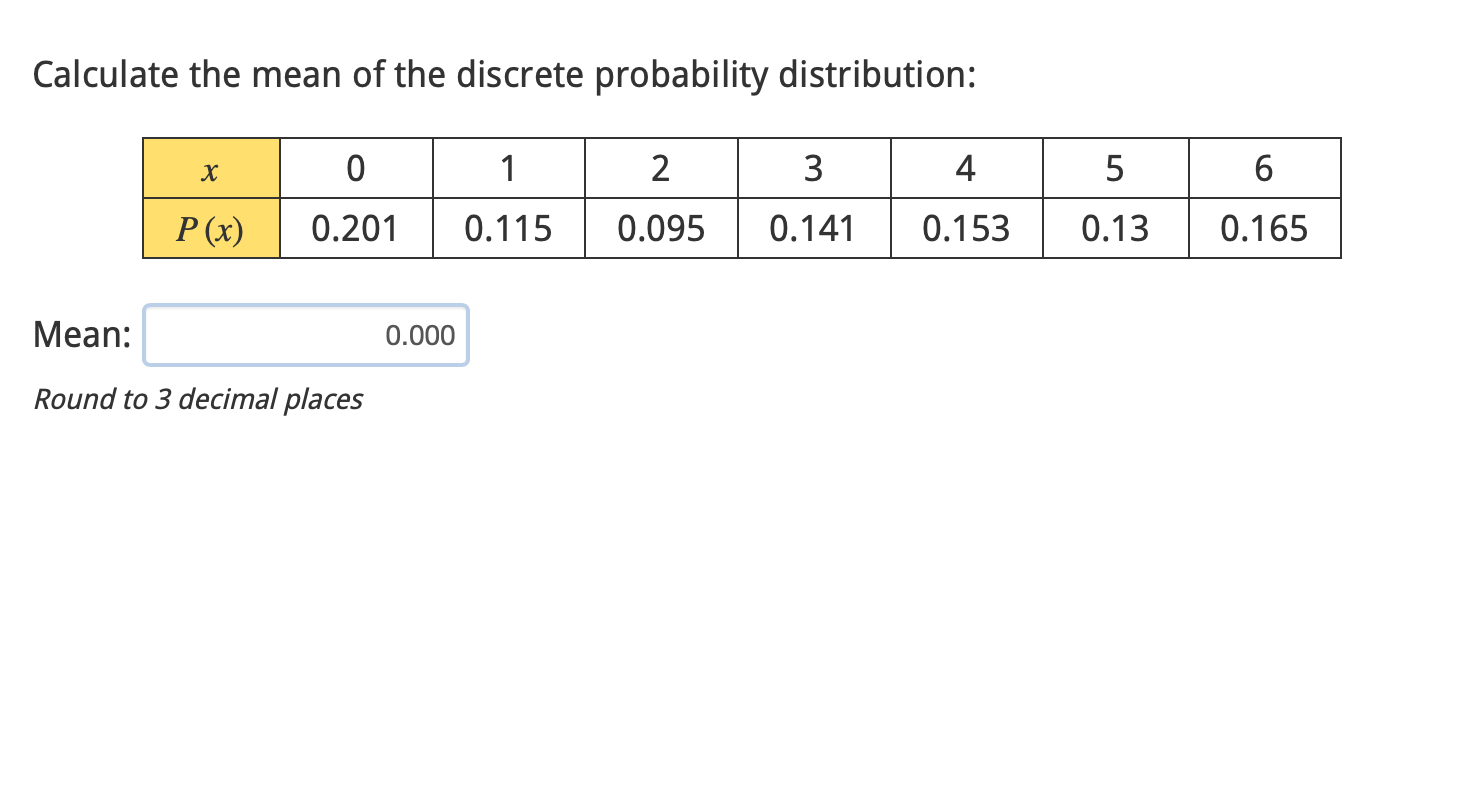Click the cell containing probability 0.095
This screenshot has width=1461, height=798.
coord(661,227)
